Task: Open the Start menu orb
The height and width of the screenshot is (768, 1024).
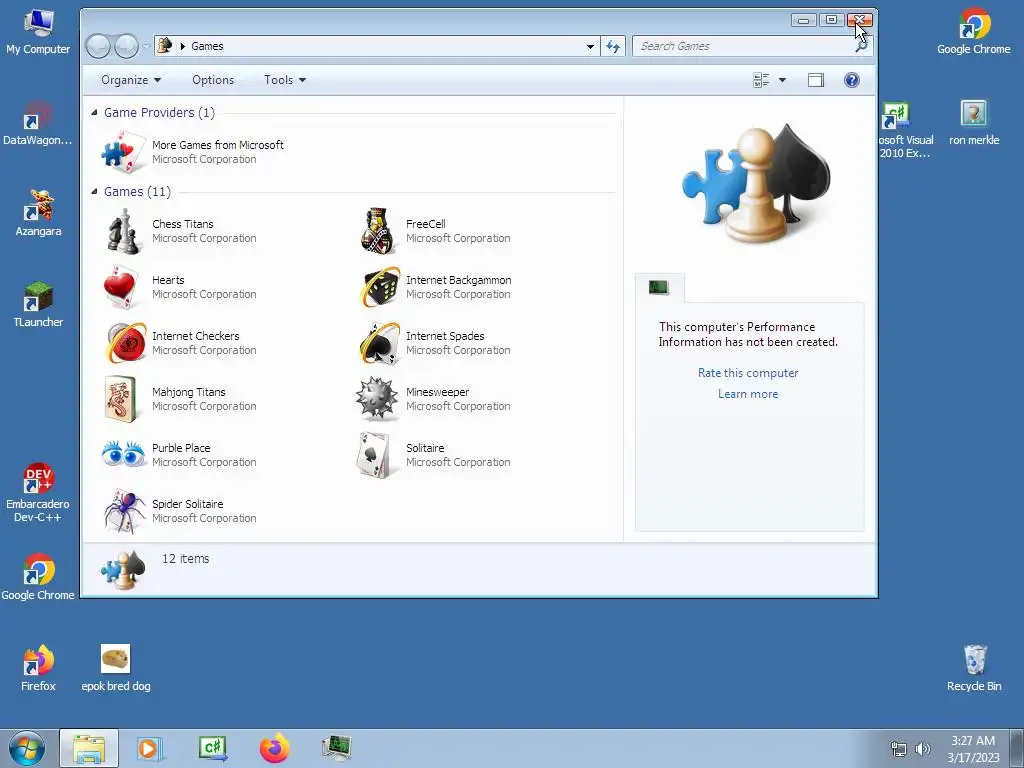Action: (26, 748)
